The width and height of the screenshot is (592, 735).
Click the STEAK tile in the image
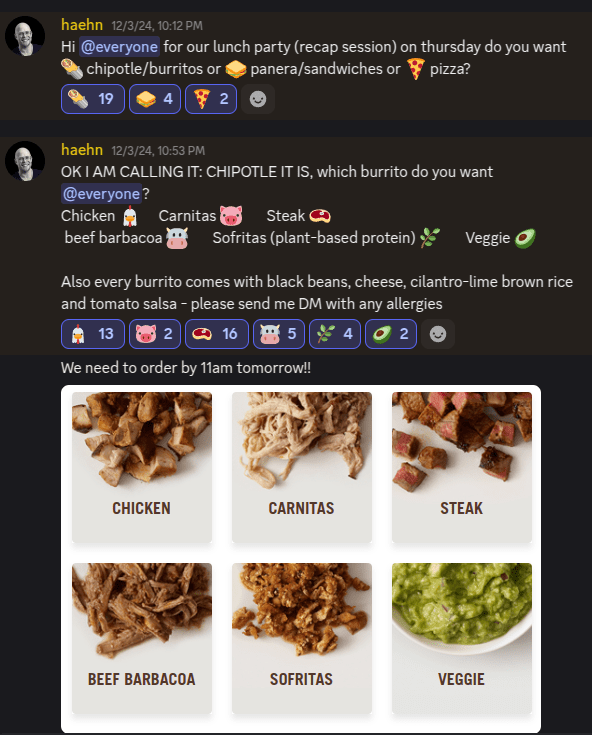point(462,467)
